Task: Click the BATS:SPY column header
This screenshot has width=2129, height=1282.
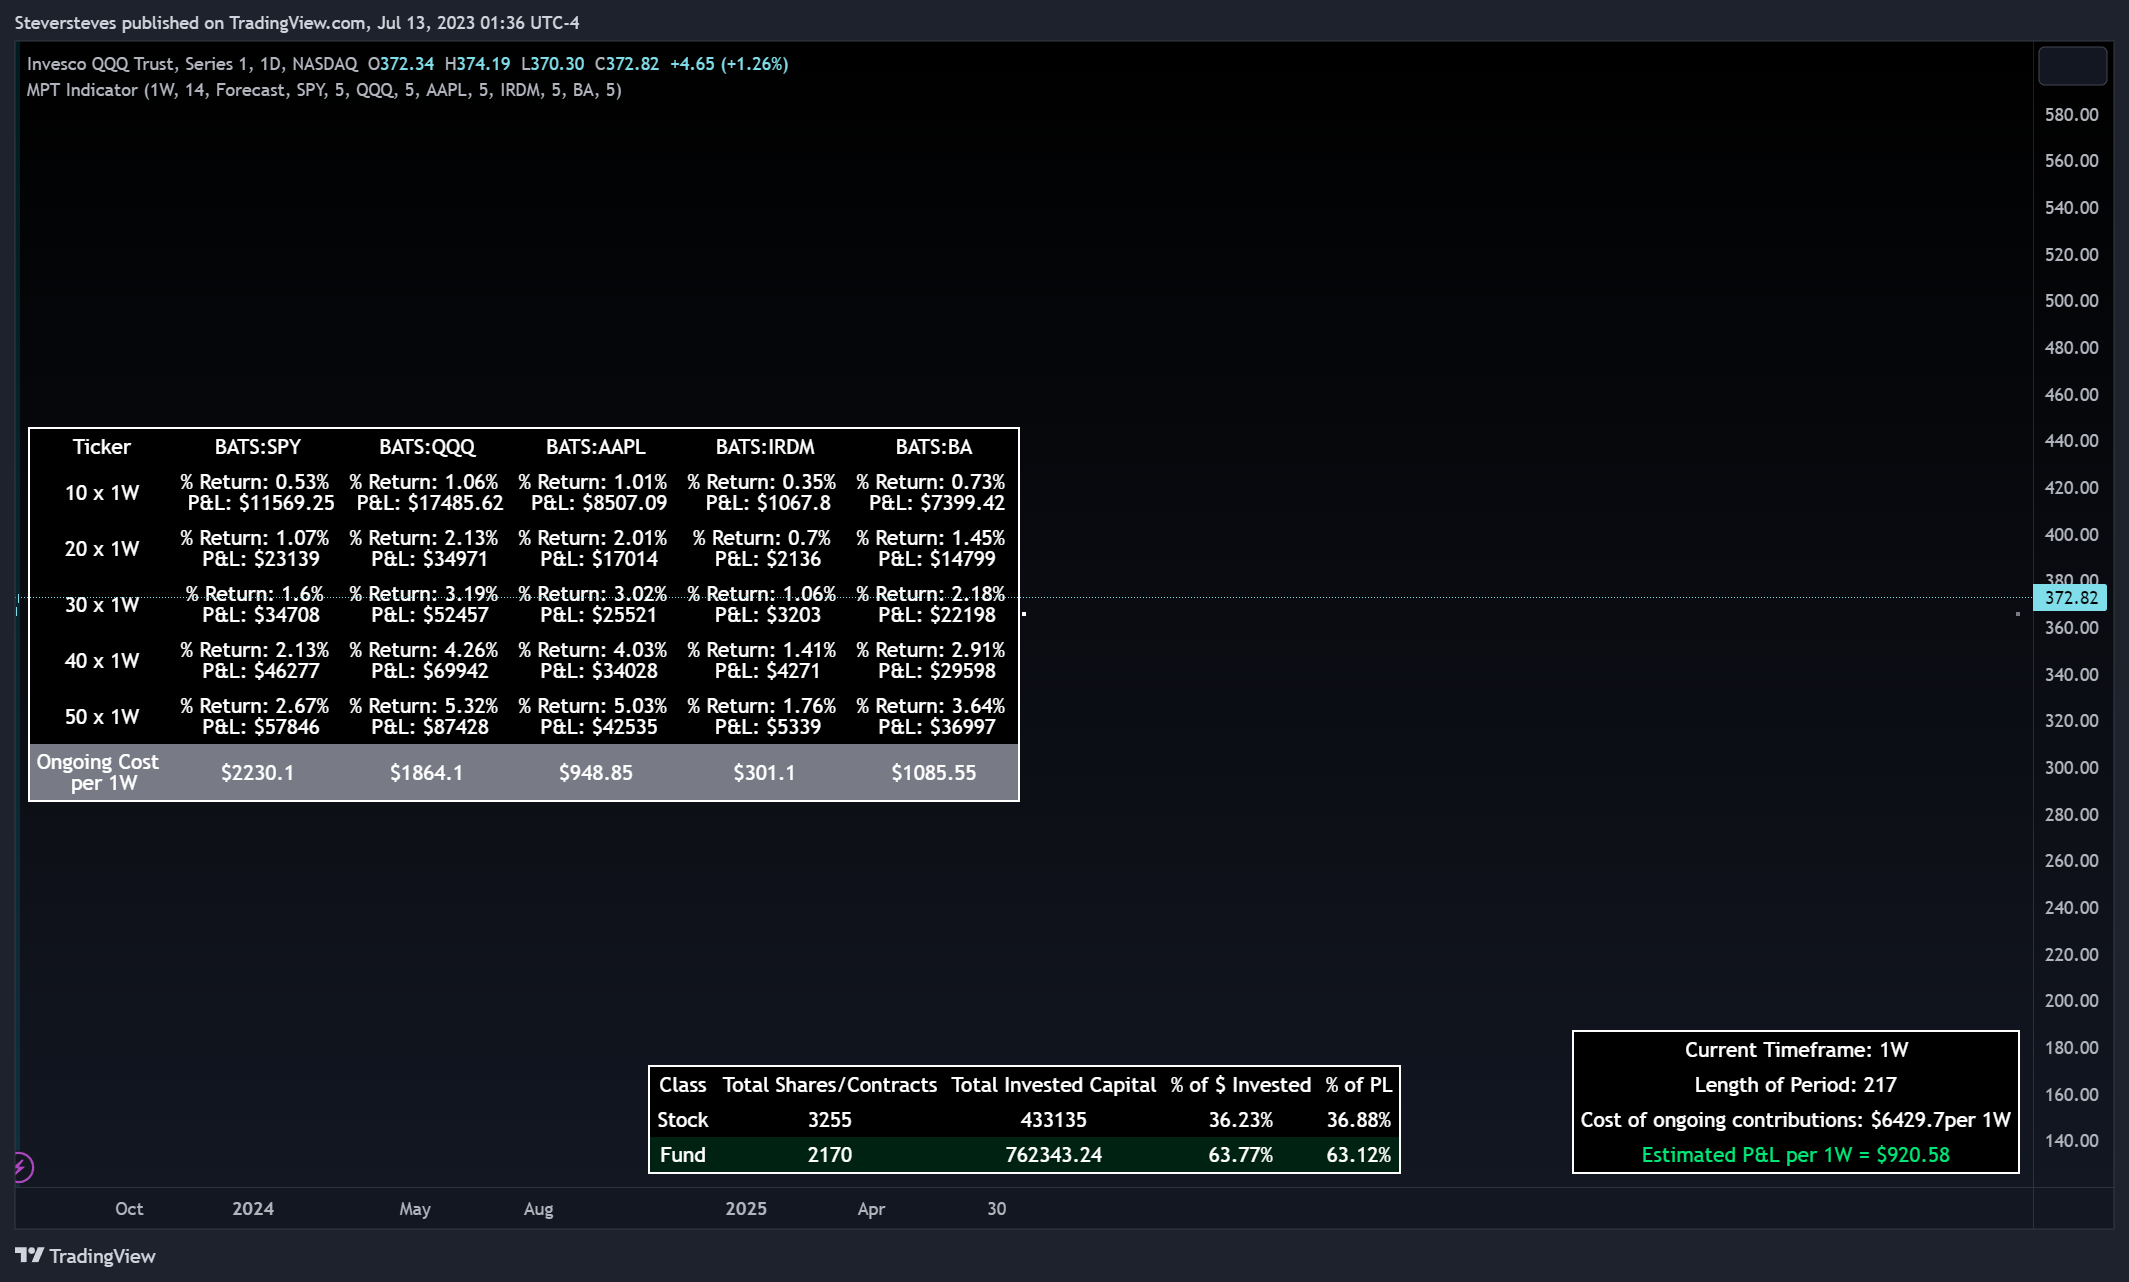Action: (257, 447)
